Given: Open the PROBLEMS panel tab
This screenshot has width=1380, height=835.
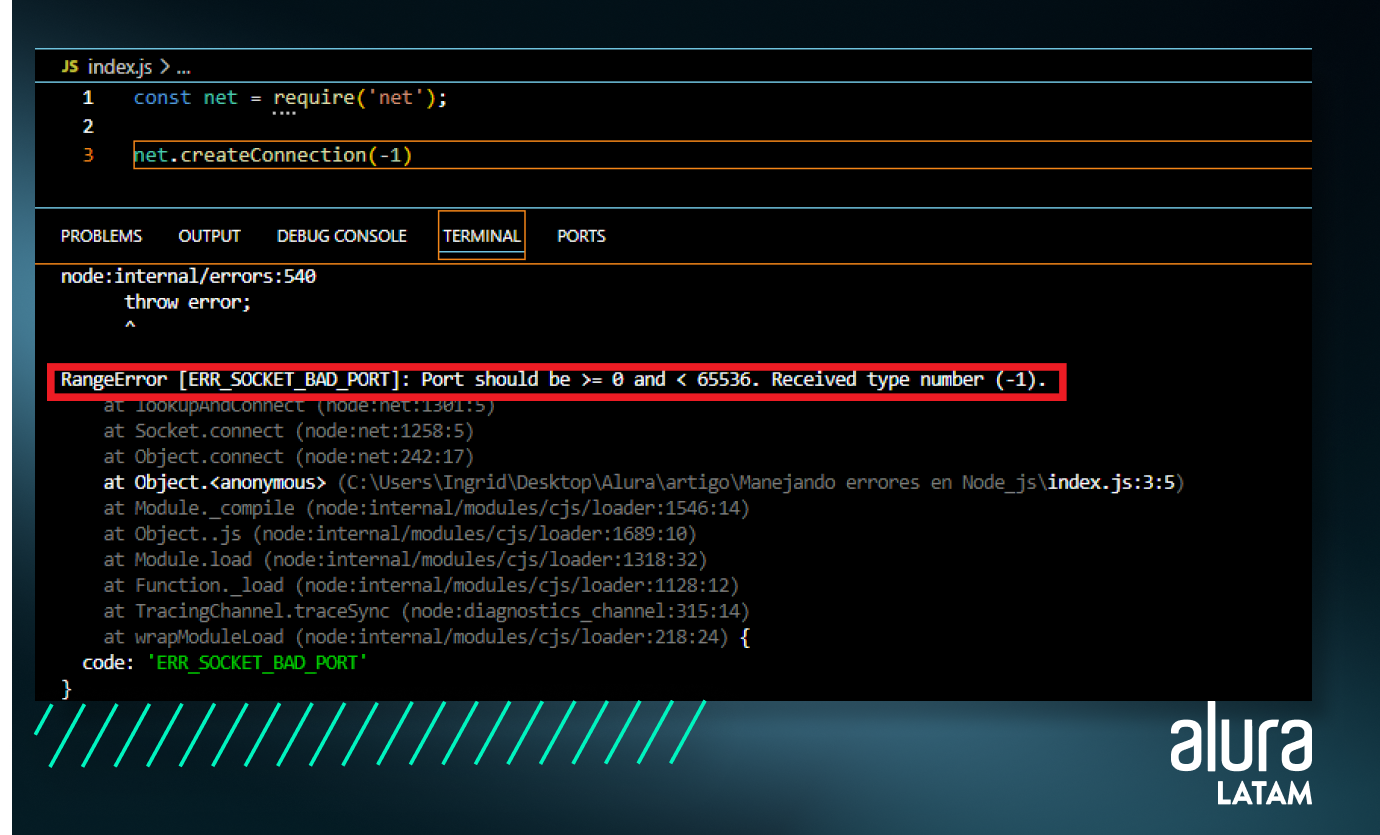Looking at the screenshot, I should pyautogui.click(x=101, y=236).
